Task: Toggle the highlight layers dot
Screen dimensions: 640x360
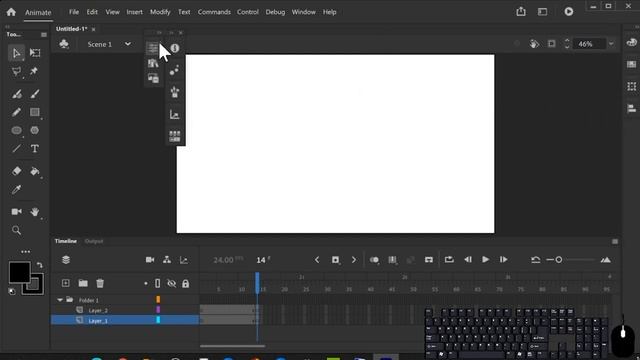Action: click(x=146, y=283)
